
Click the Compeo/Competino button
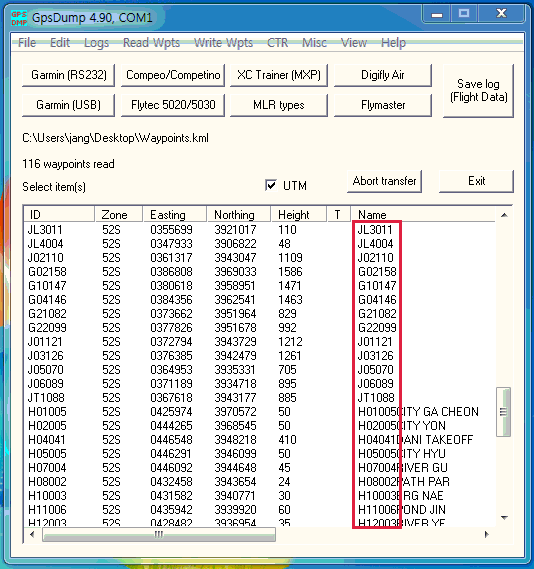click(173, 75)
